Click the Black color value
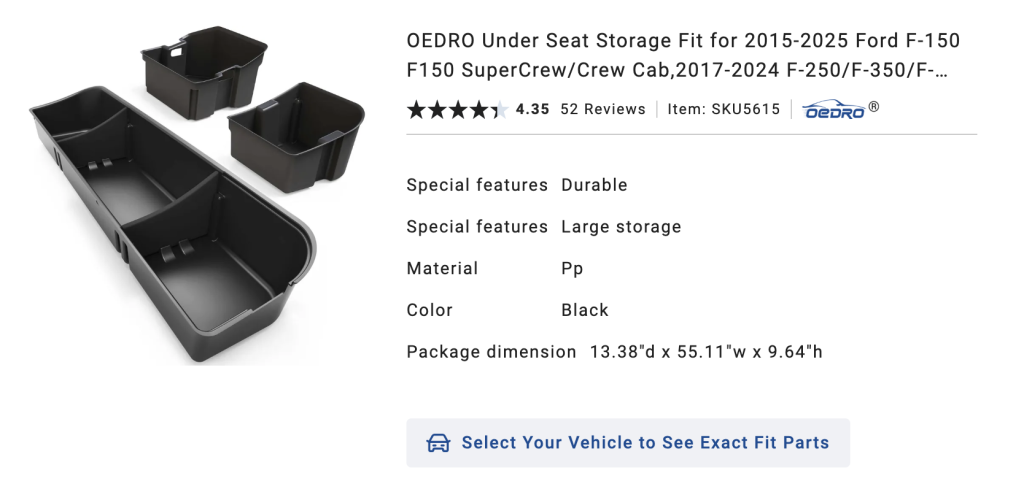The image size is (1024, 492). click(x=585, y=311)
